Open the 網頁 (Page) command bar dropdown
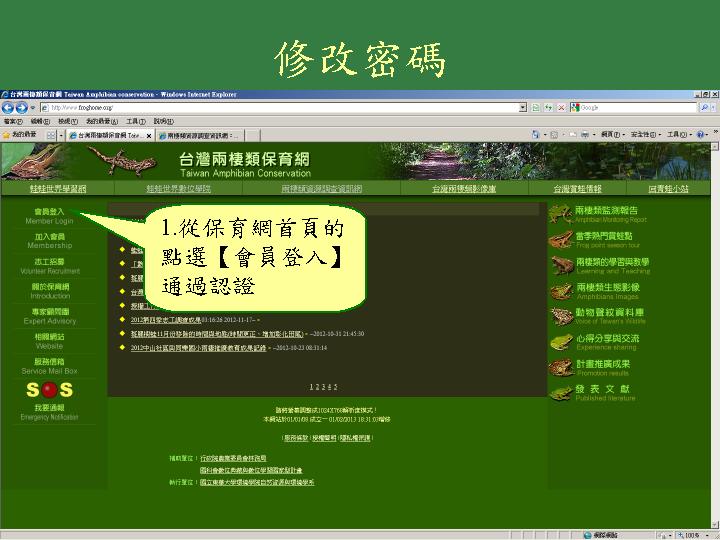 [613, 135]
